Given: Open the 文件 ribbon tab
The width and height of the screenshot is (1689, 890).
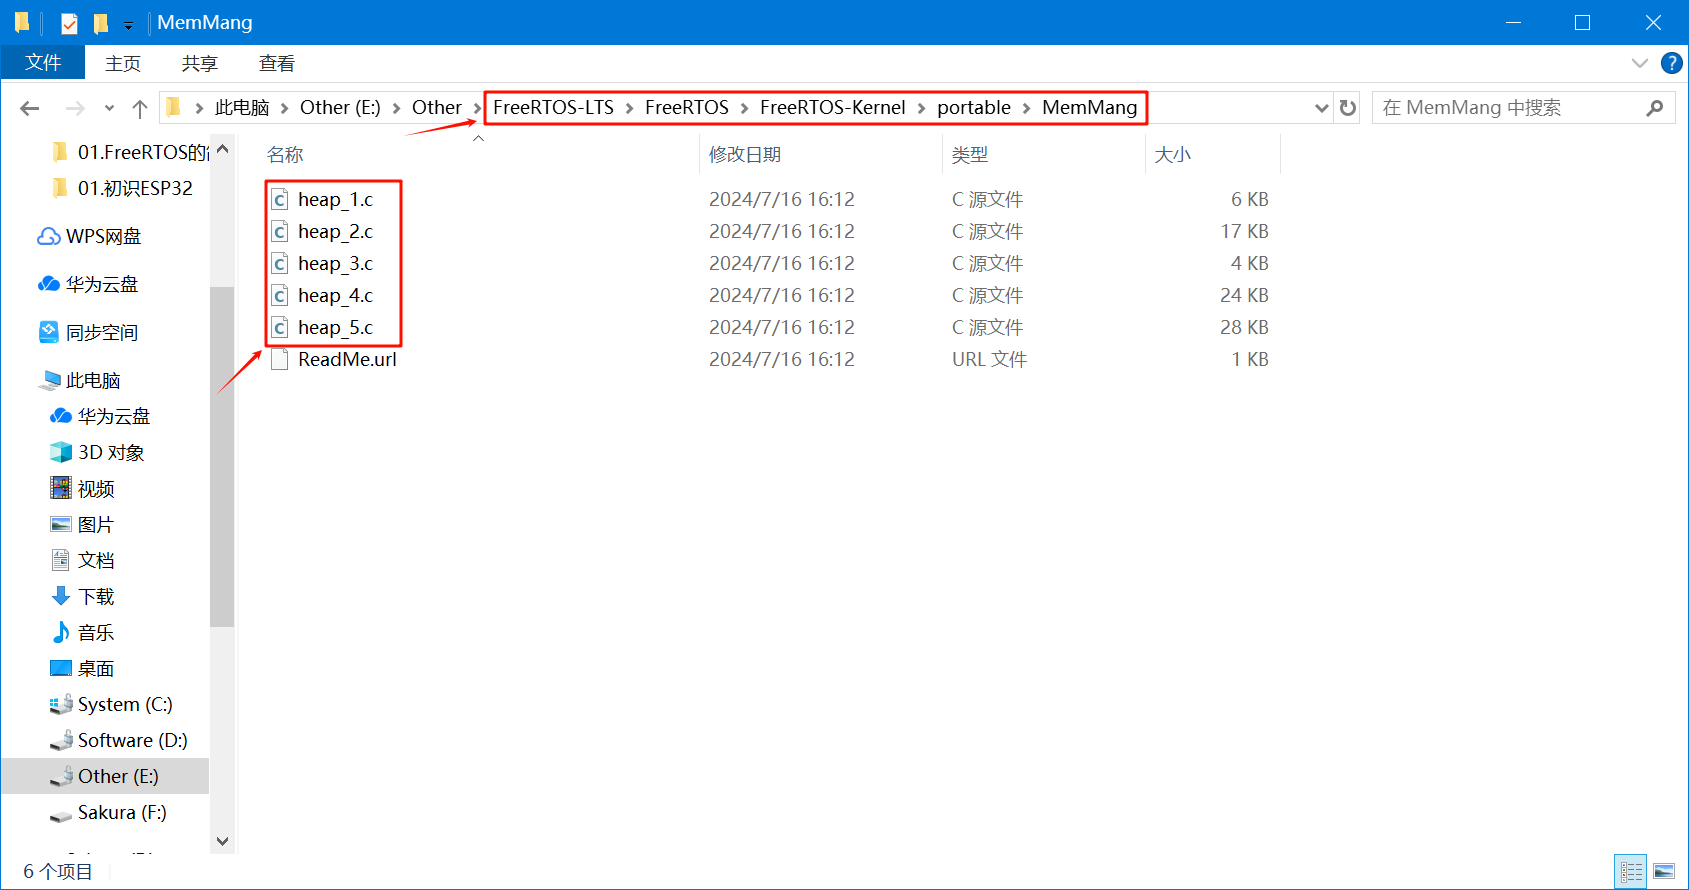Looking at the screenshot, I should pos(43,63).
